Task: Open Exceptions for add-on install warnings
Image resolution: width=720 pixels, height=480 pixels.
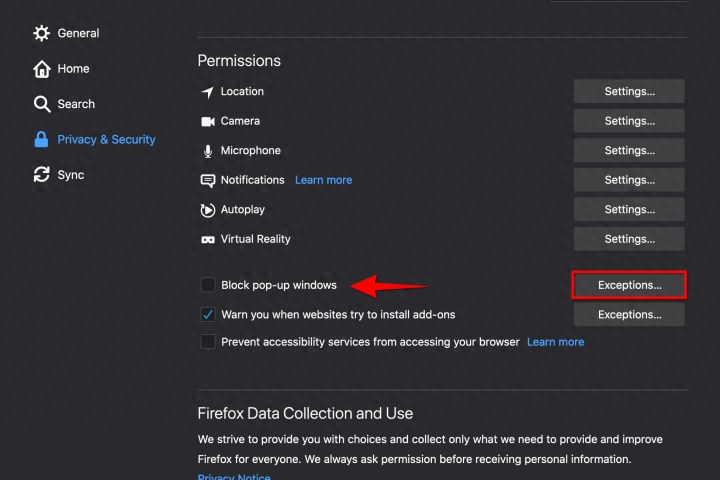Action: 629,315
